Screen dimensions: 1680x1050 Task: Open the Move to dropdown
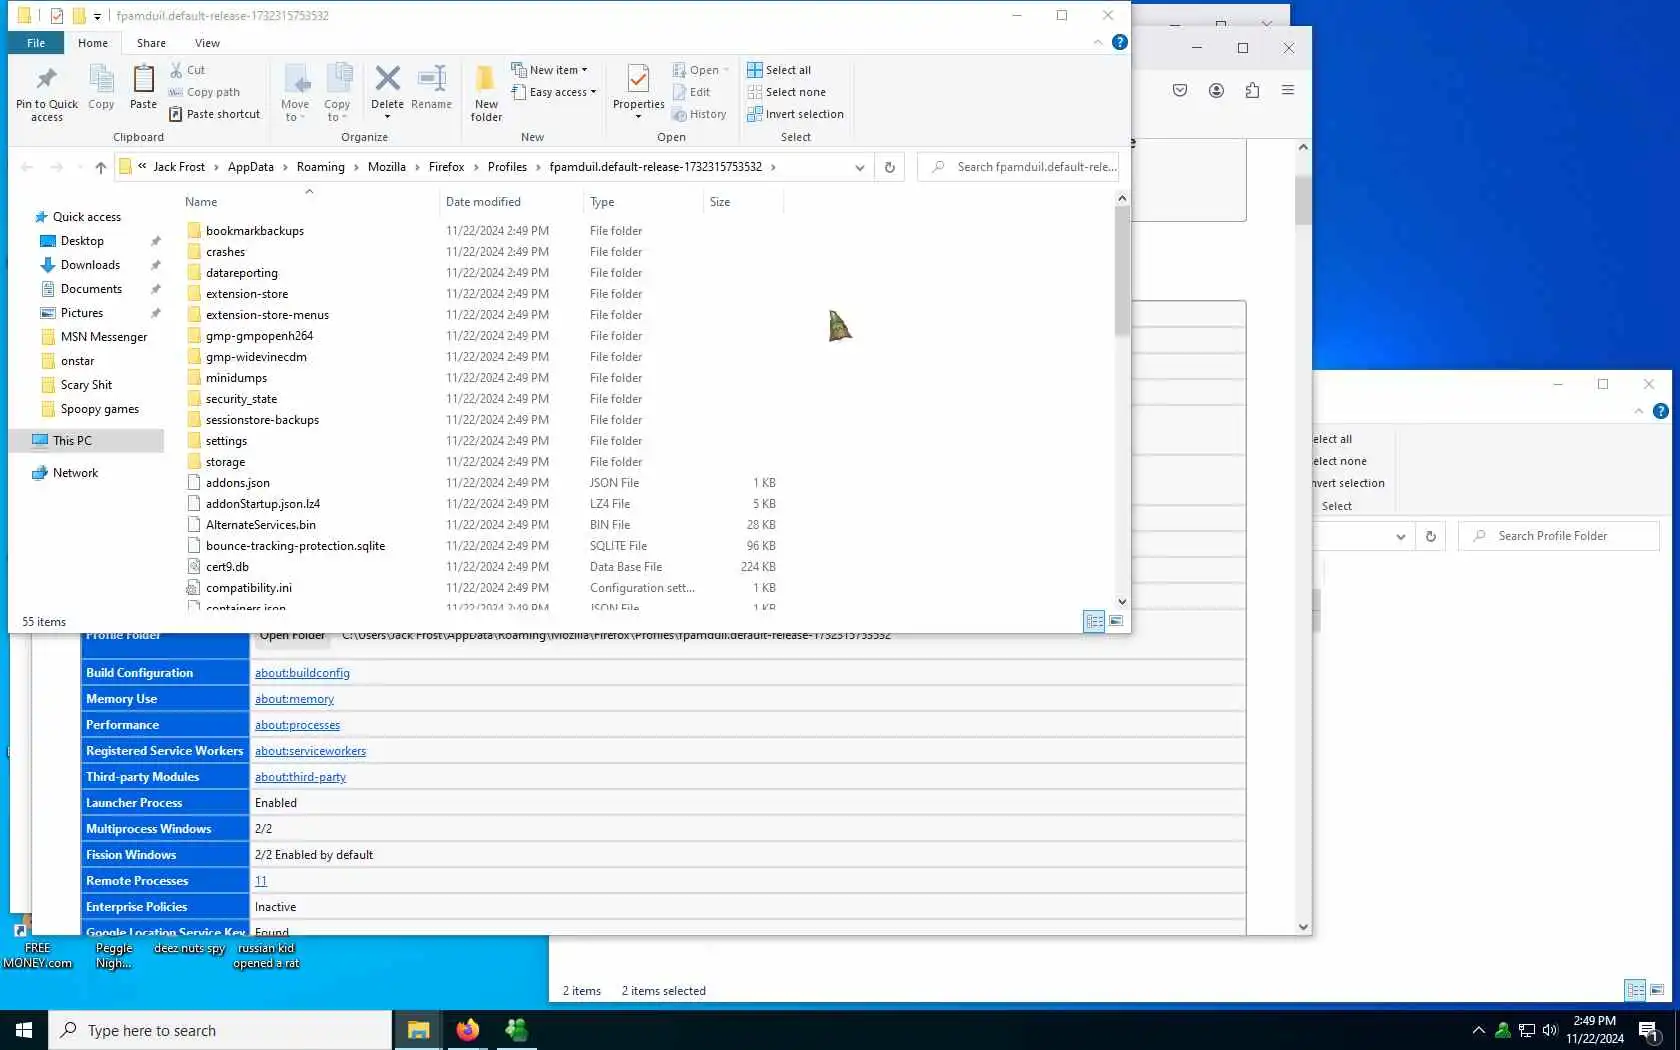pyautogui.click(x=295, y=93)
